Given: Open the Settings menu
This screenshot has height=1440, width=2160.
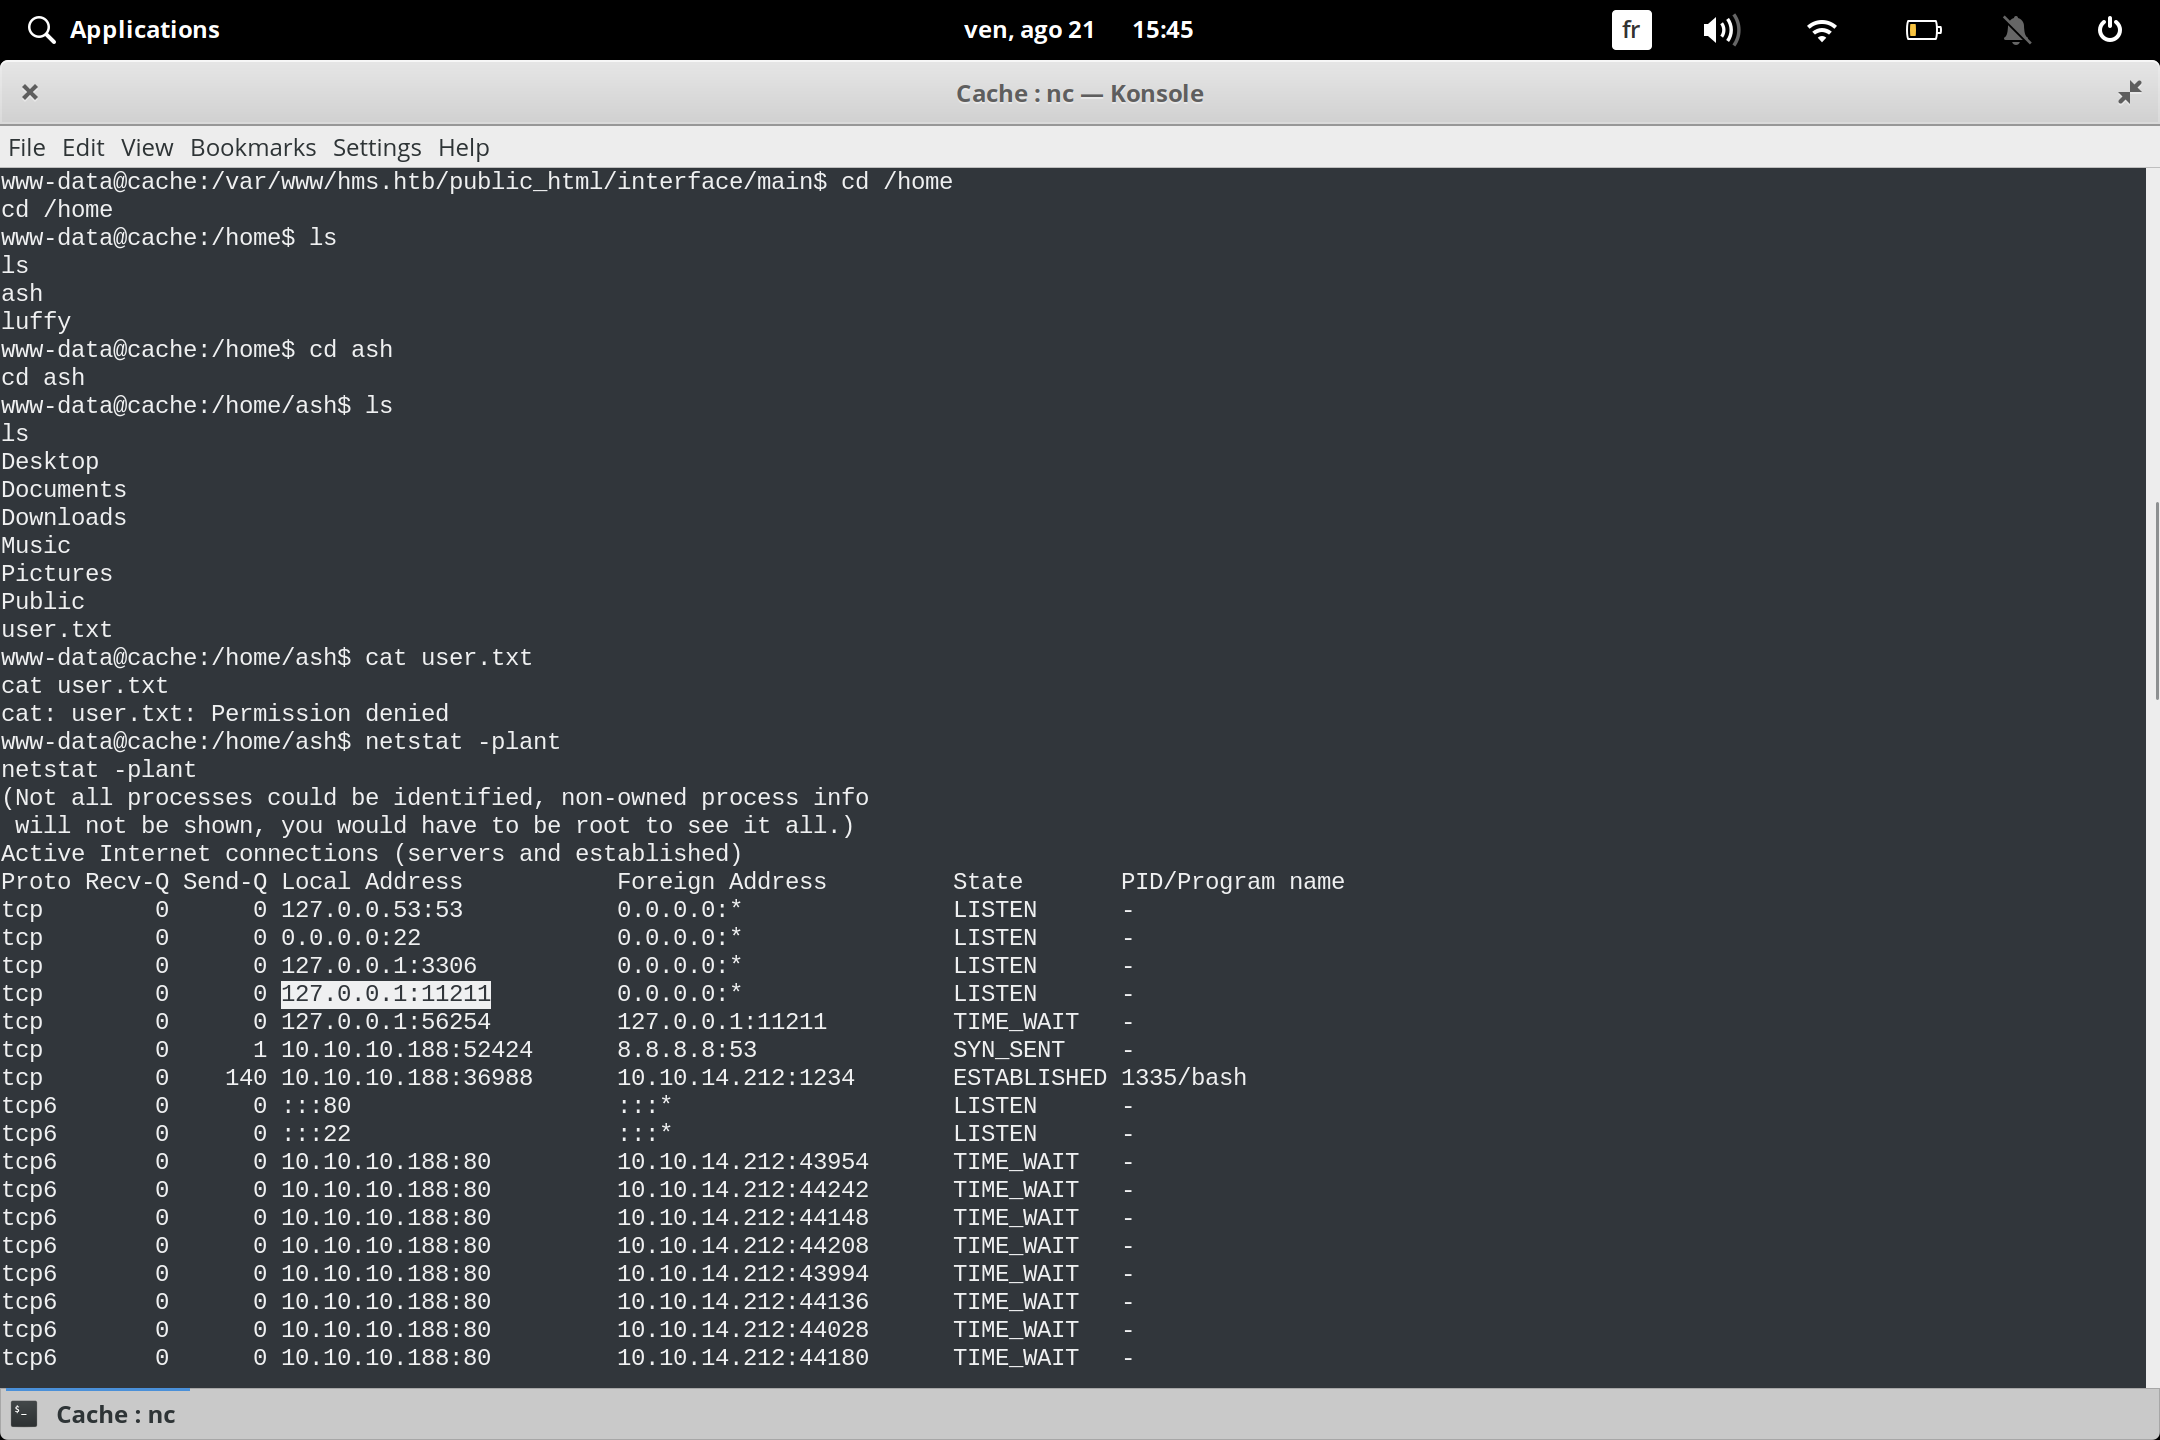Looking at the screenshot, I should (375, 147).
